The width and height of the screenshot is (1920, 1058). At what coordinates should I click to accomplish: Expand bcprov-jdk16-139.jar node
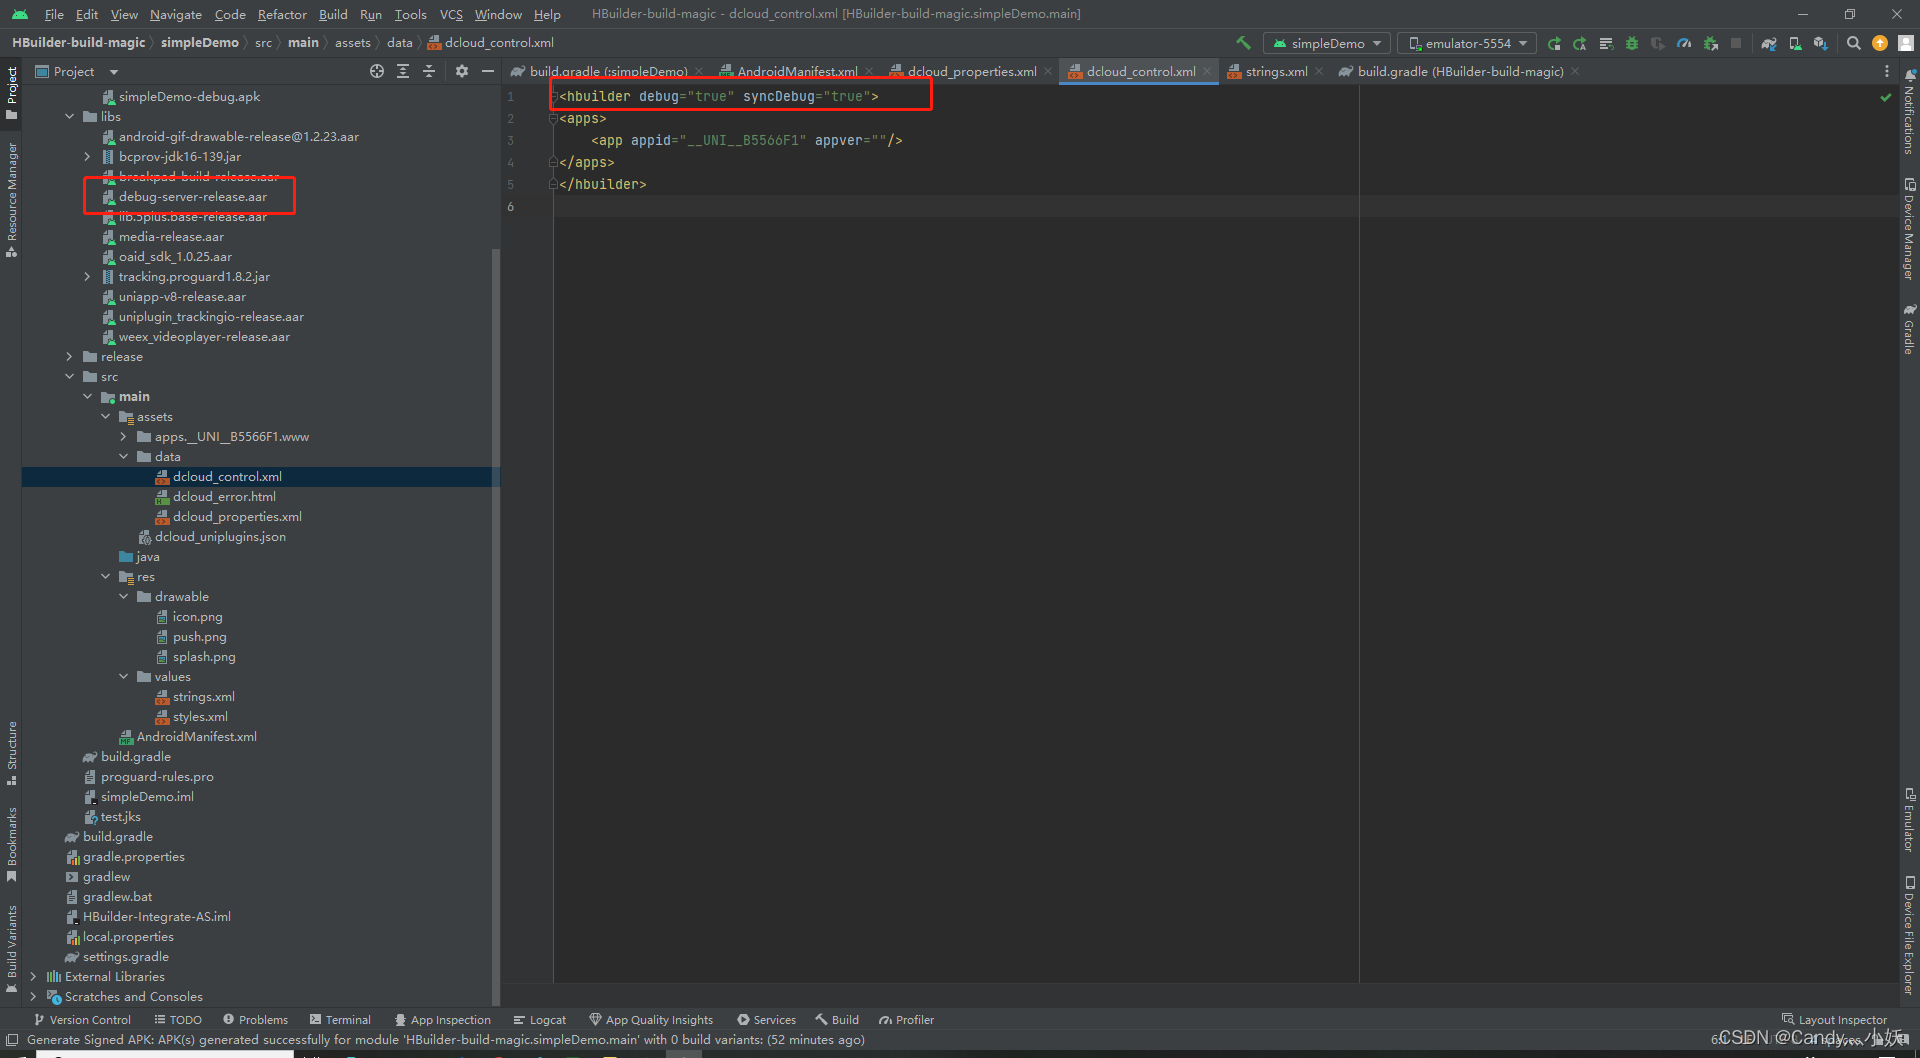[x=88, y=157]
